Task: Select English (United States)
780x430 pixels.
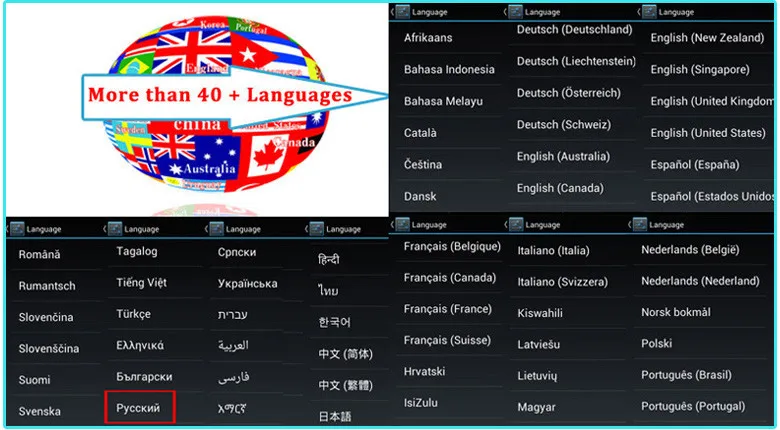Action: [709, 133]
